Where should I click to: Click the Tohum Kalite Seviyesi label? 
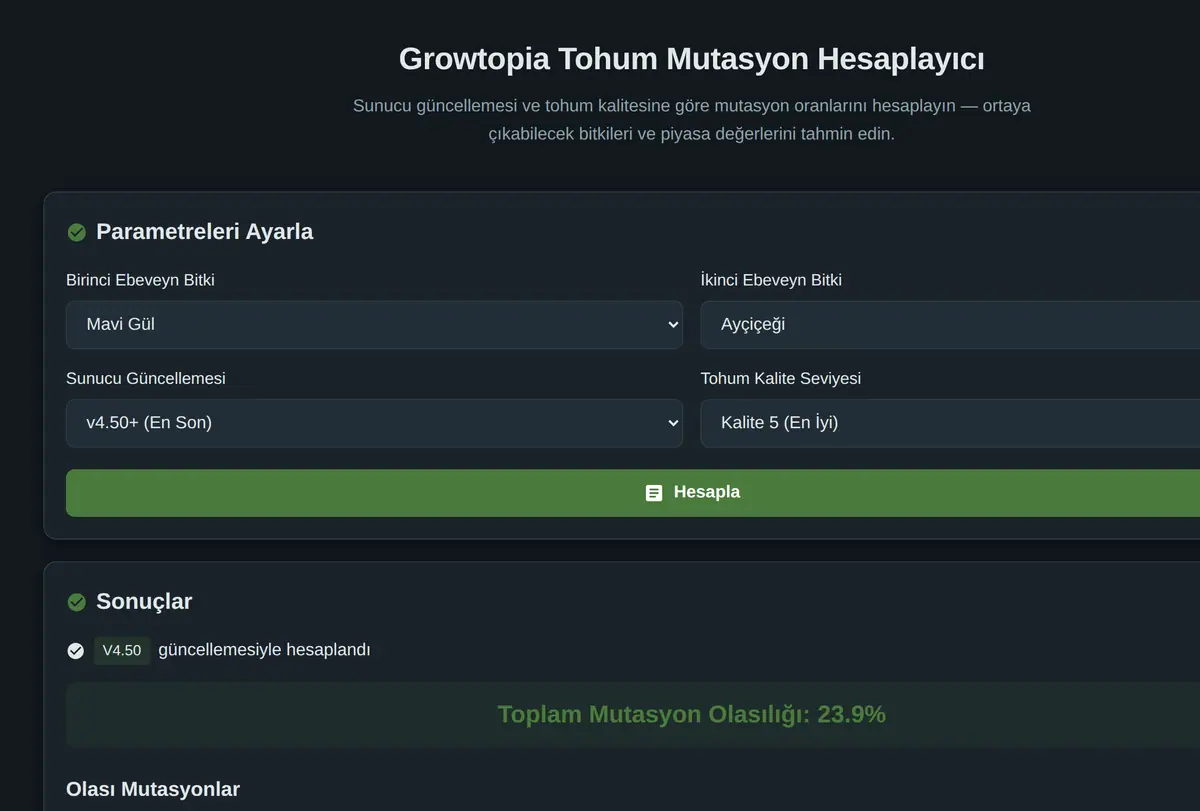pos(781,378)
